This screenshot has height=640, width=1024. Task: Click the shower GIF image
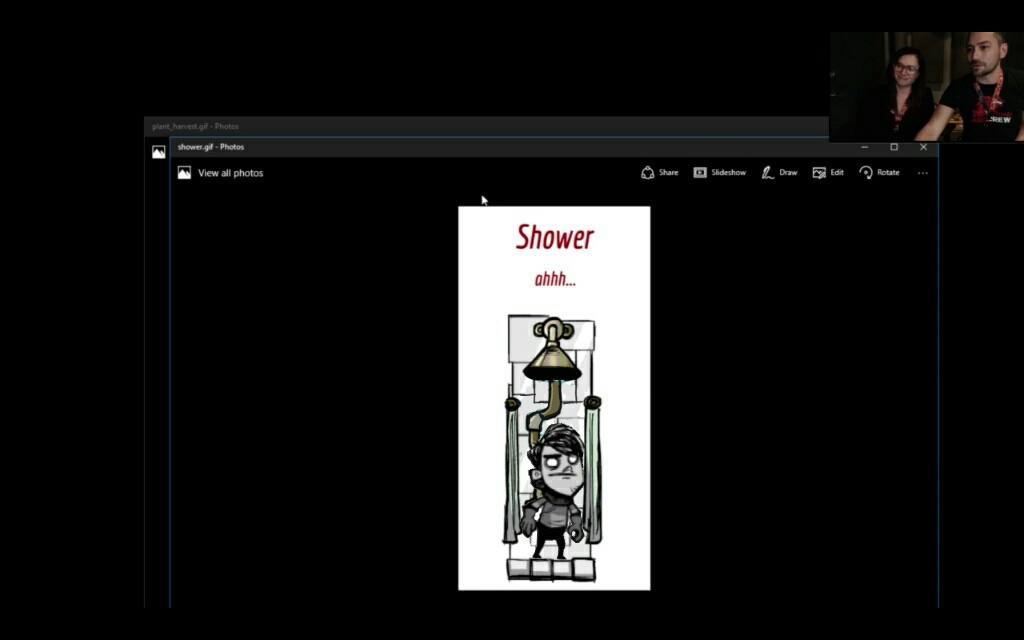pyautogui.click(x=554, y=398)
